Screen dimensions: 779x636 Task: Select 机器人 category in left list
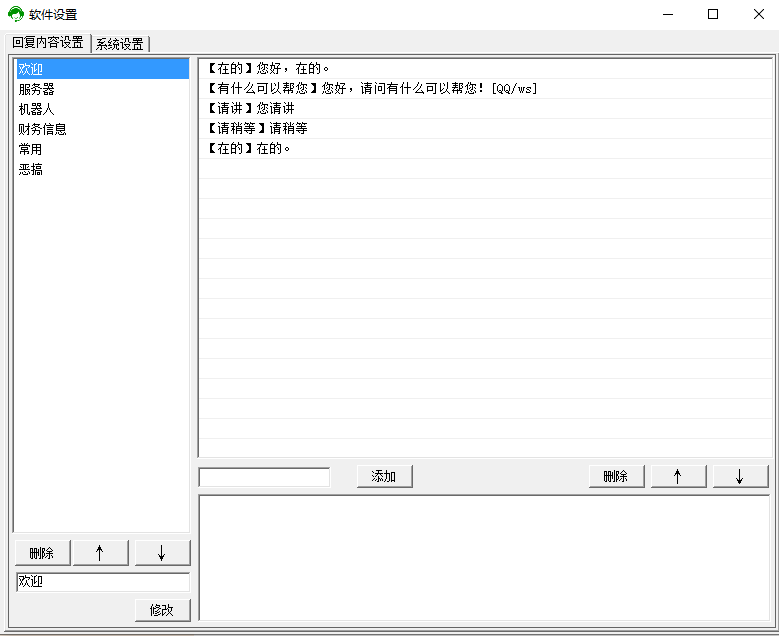tap(37, 109)
